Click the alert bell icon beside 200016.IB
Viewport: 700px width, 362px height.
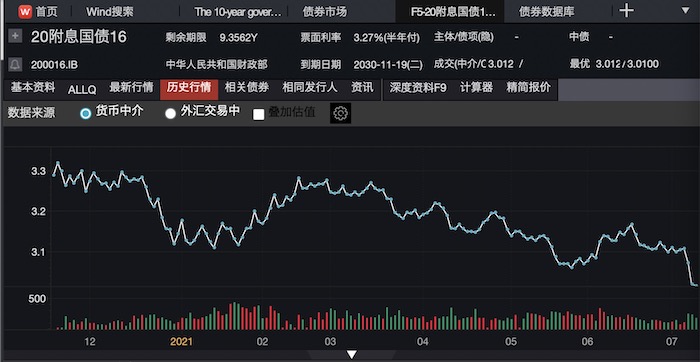tap(15, 64)
